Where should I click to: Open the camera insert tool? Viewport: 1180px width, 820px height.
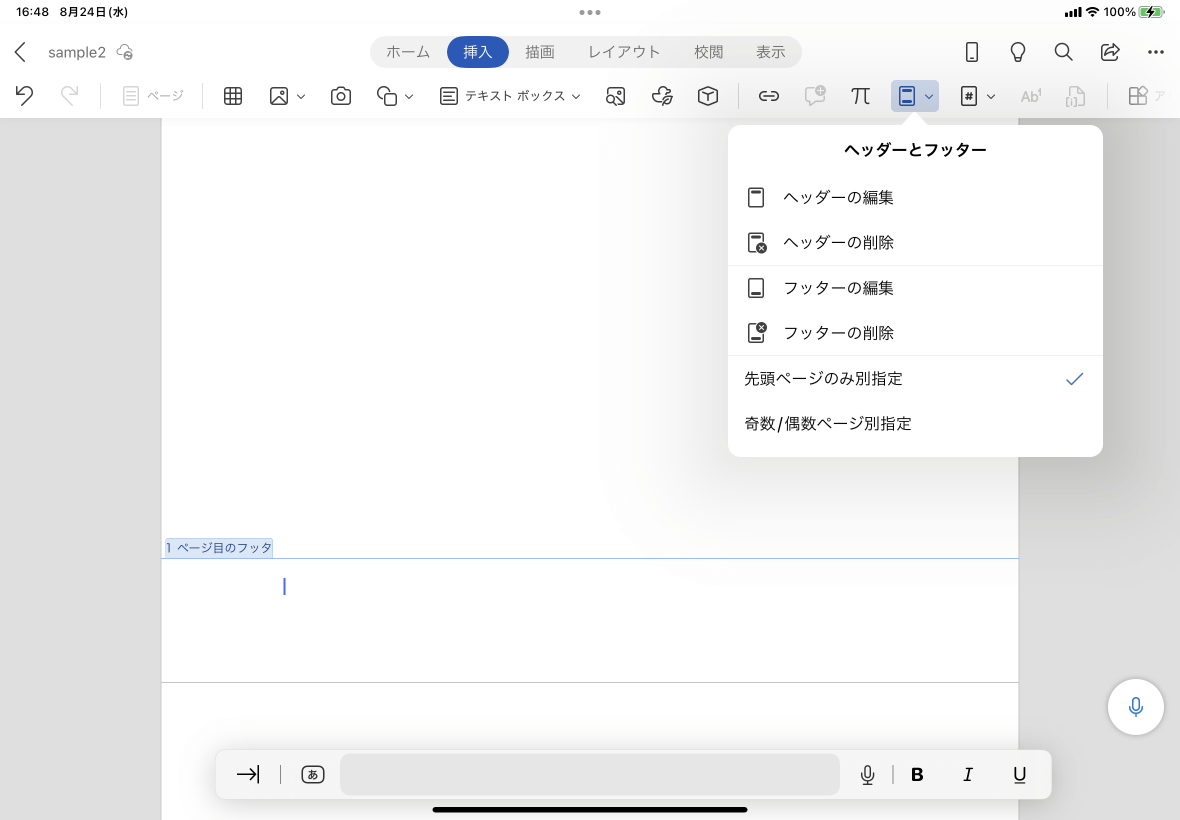[341, 96]
